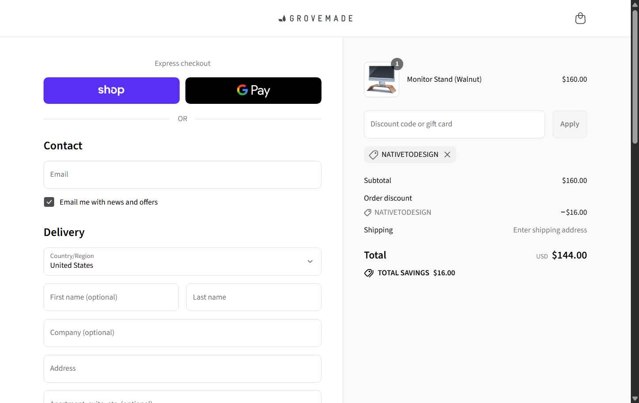Image resolution: width=639 pixels, height=403 pixels.
Task: Remove the NATIVETODESIGN discount code
Action: coord(447,154)
